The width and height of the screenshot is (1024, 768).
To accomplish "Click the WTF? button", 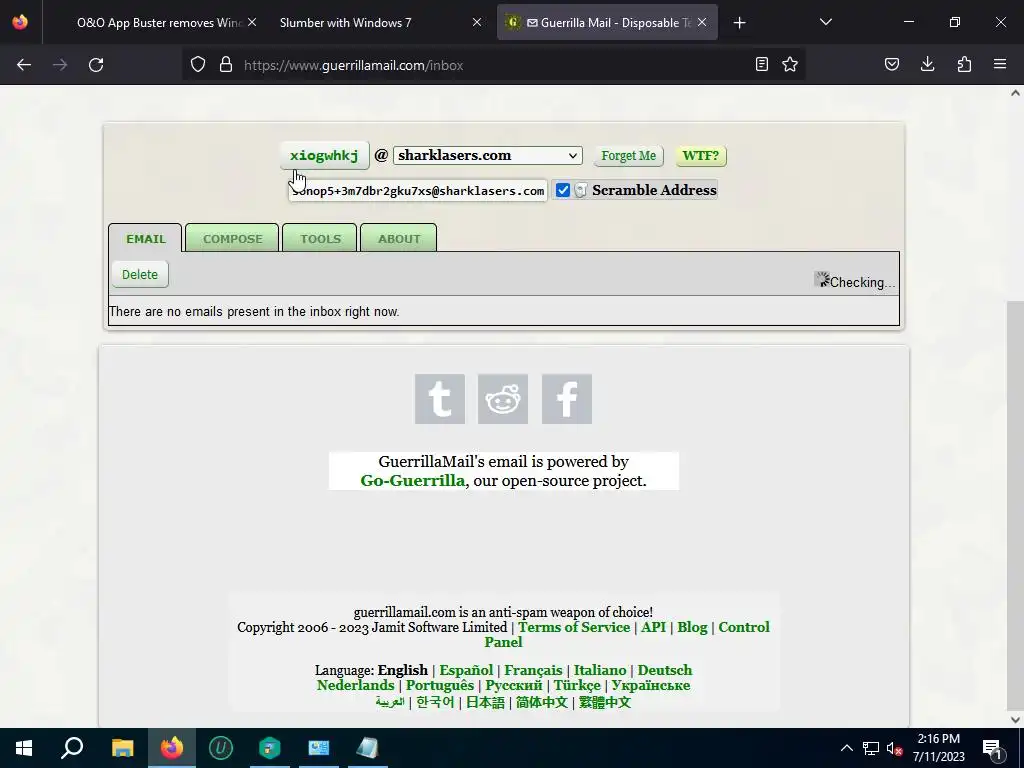I will click(x=701, y=156).
